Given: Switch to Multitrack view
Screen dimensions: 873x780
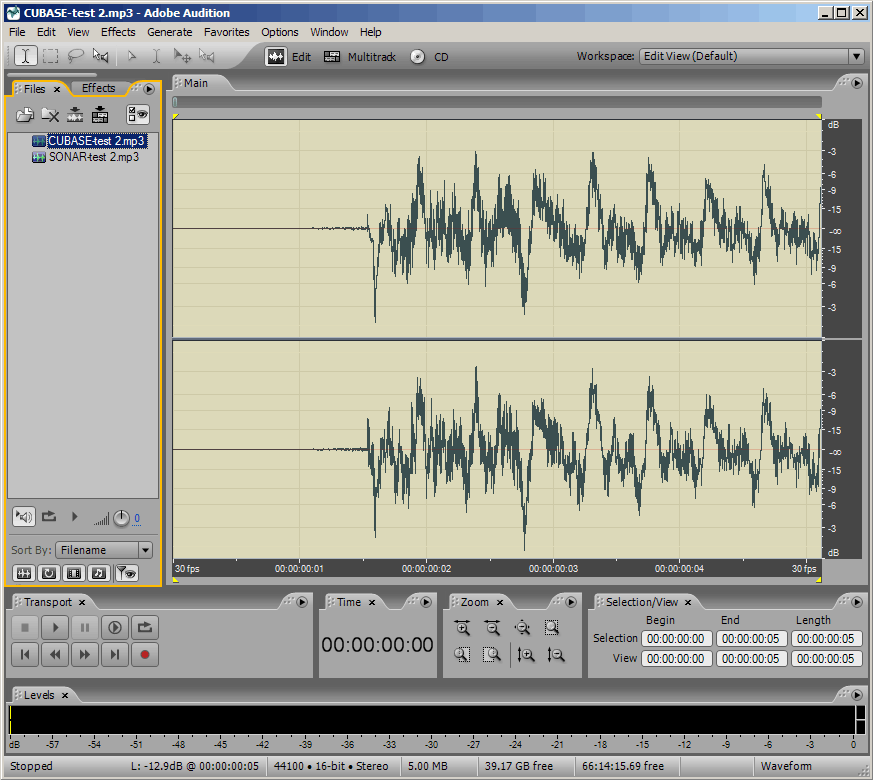Looking at the screenshot, I should coord(360,57).
